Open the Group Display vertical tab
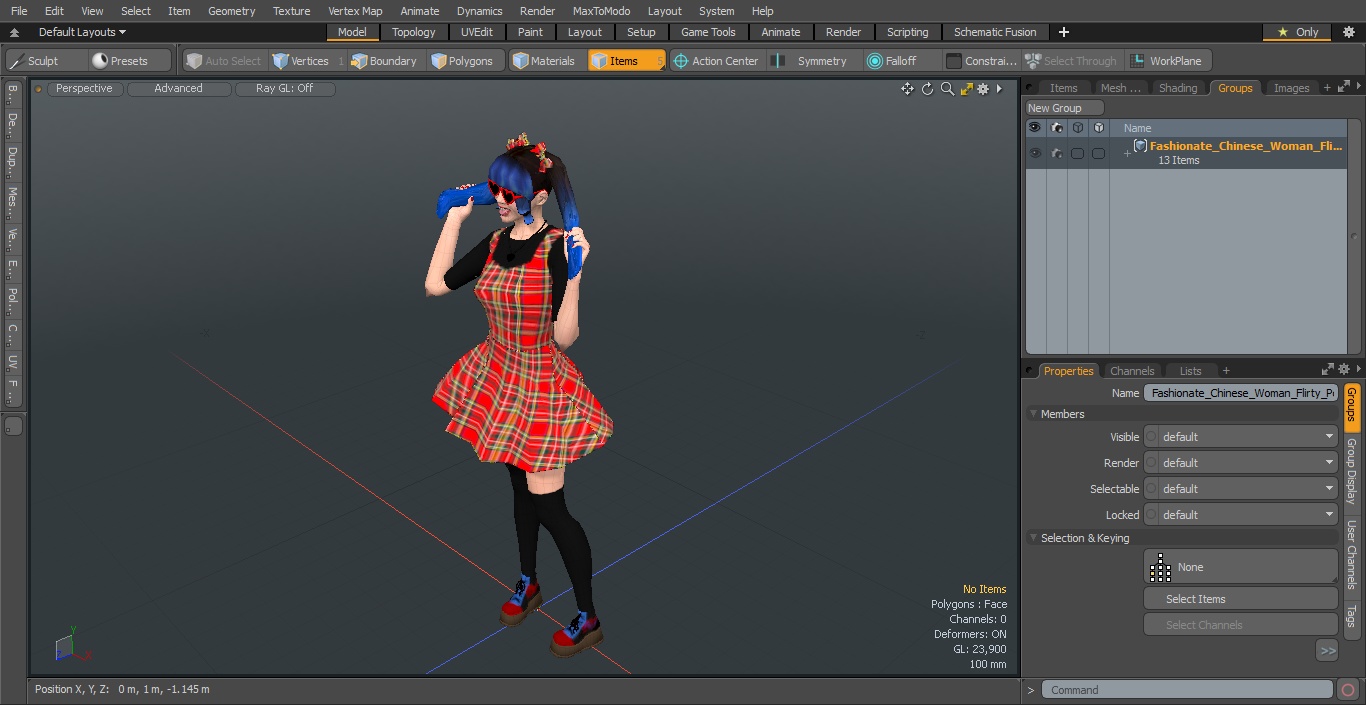 pyautogui.click(x=1352, y=471)
